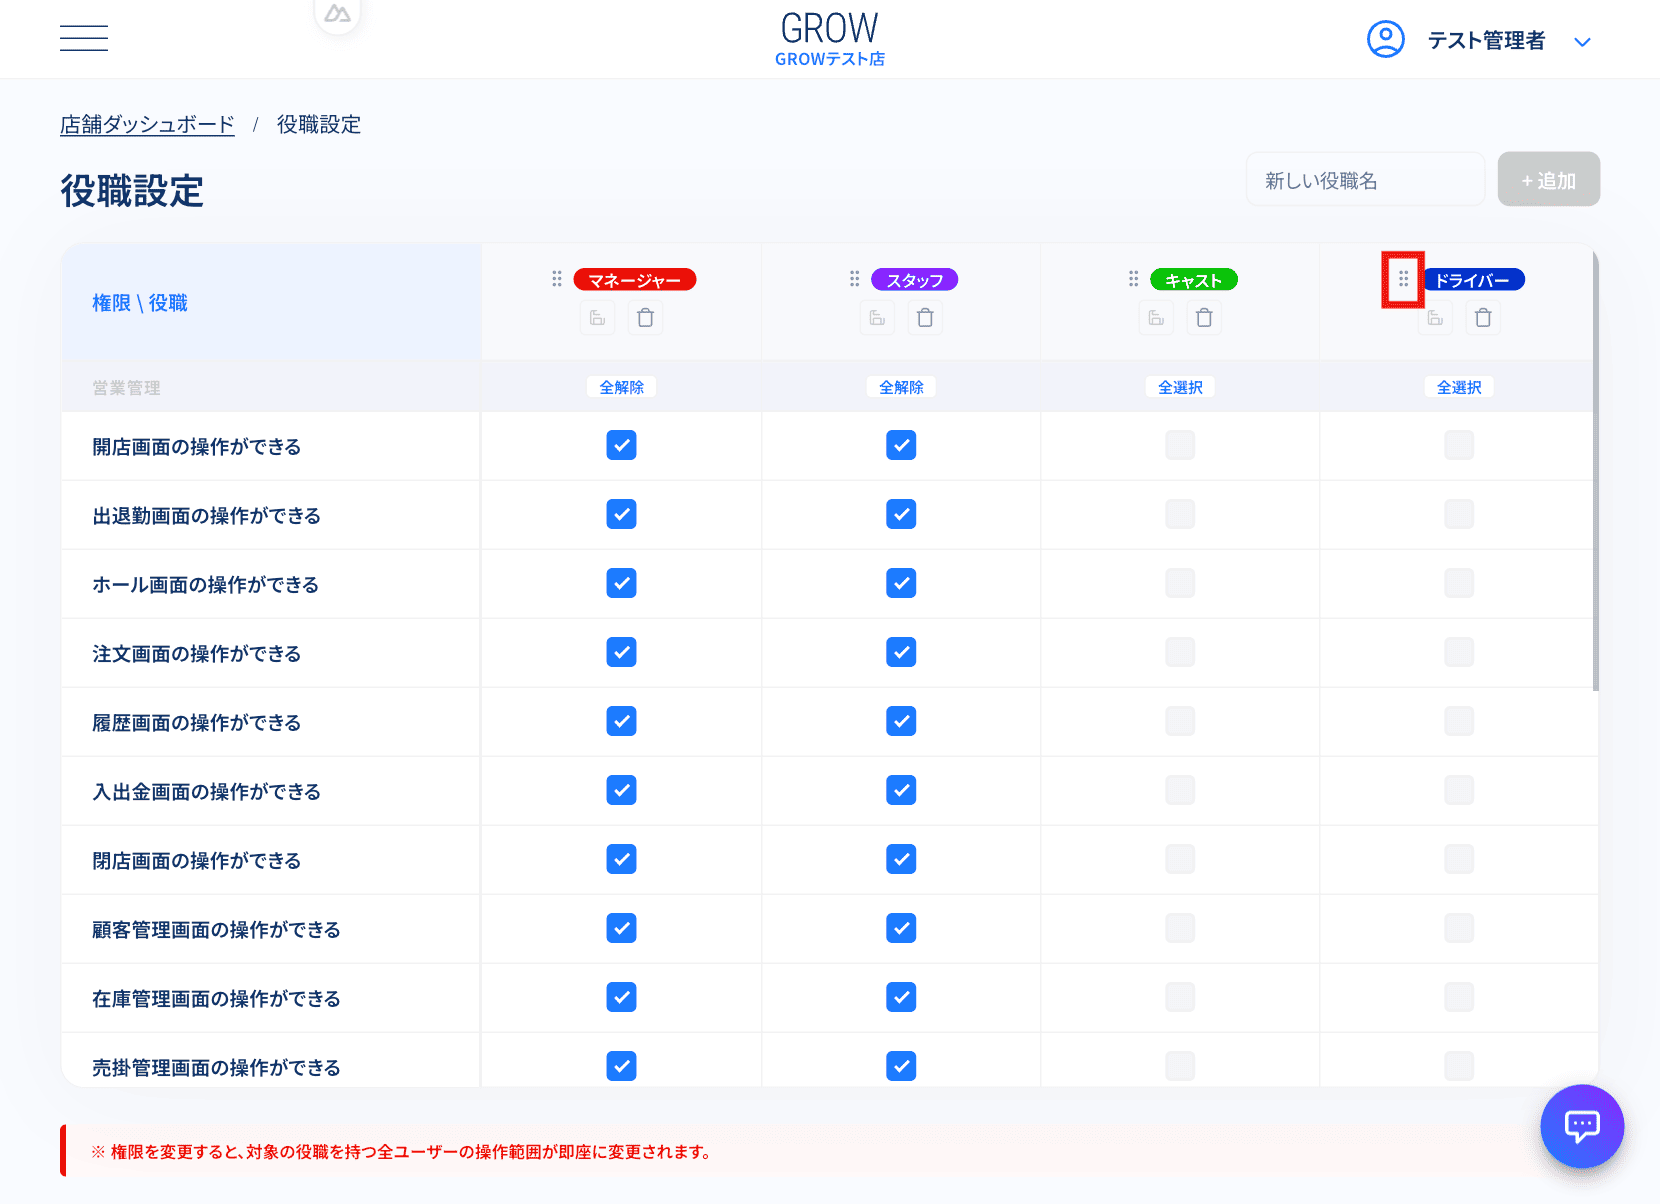This screenshot has height=1204, width=1660.
Task: Select 出退勤画面の操作ができる row label
Action: pyautogui.click(x=206, y=516)
